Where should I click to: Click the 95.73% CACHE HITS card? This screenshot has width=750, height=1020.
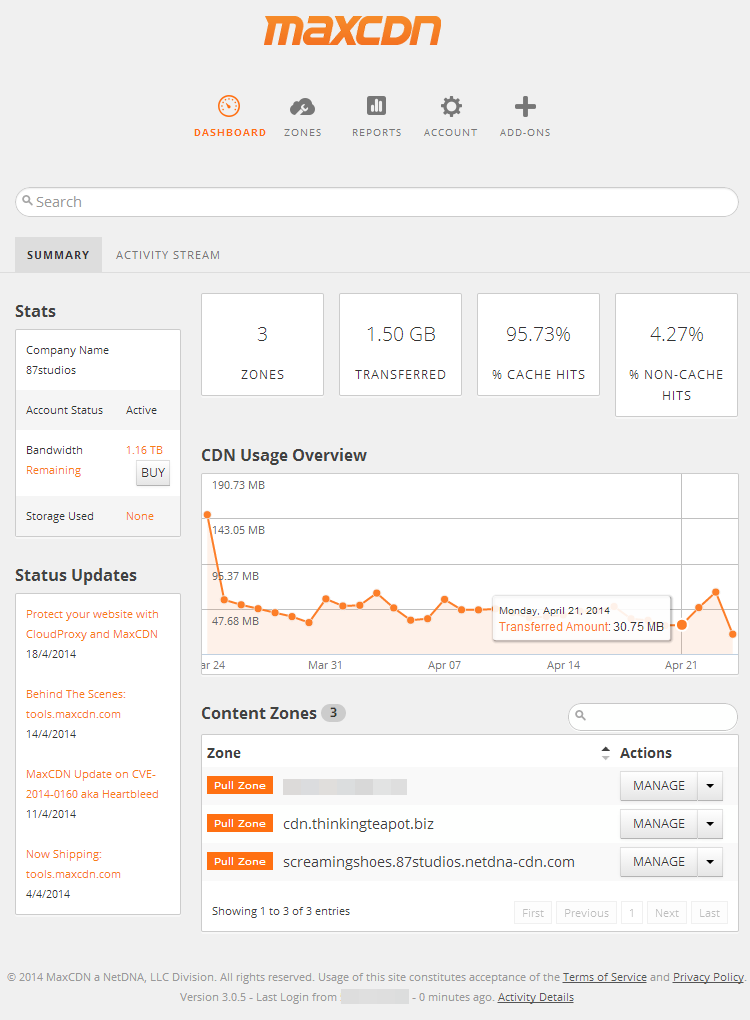click(x=538, y=344)
